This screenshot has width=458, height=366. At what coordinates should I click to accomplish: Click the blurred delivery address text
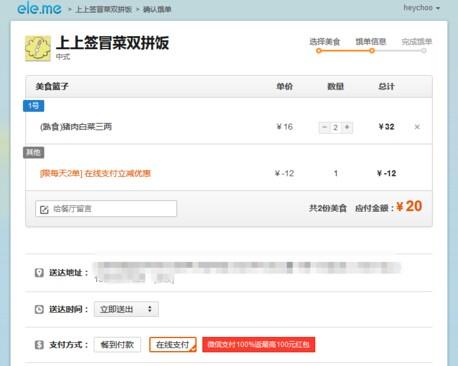point(247,272)
